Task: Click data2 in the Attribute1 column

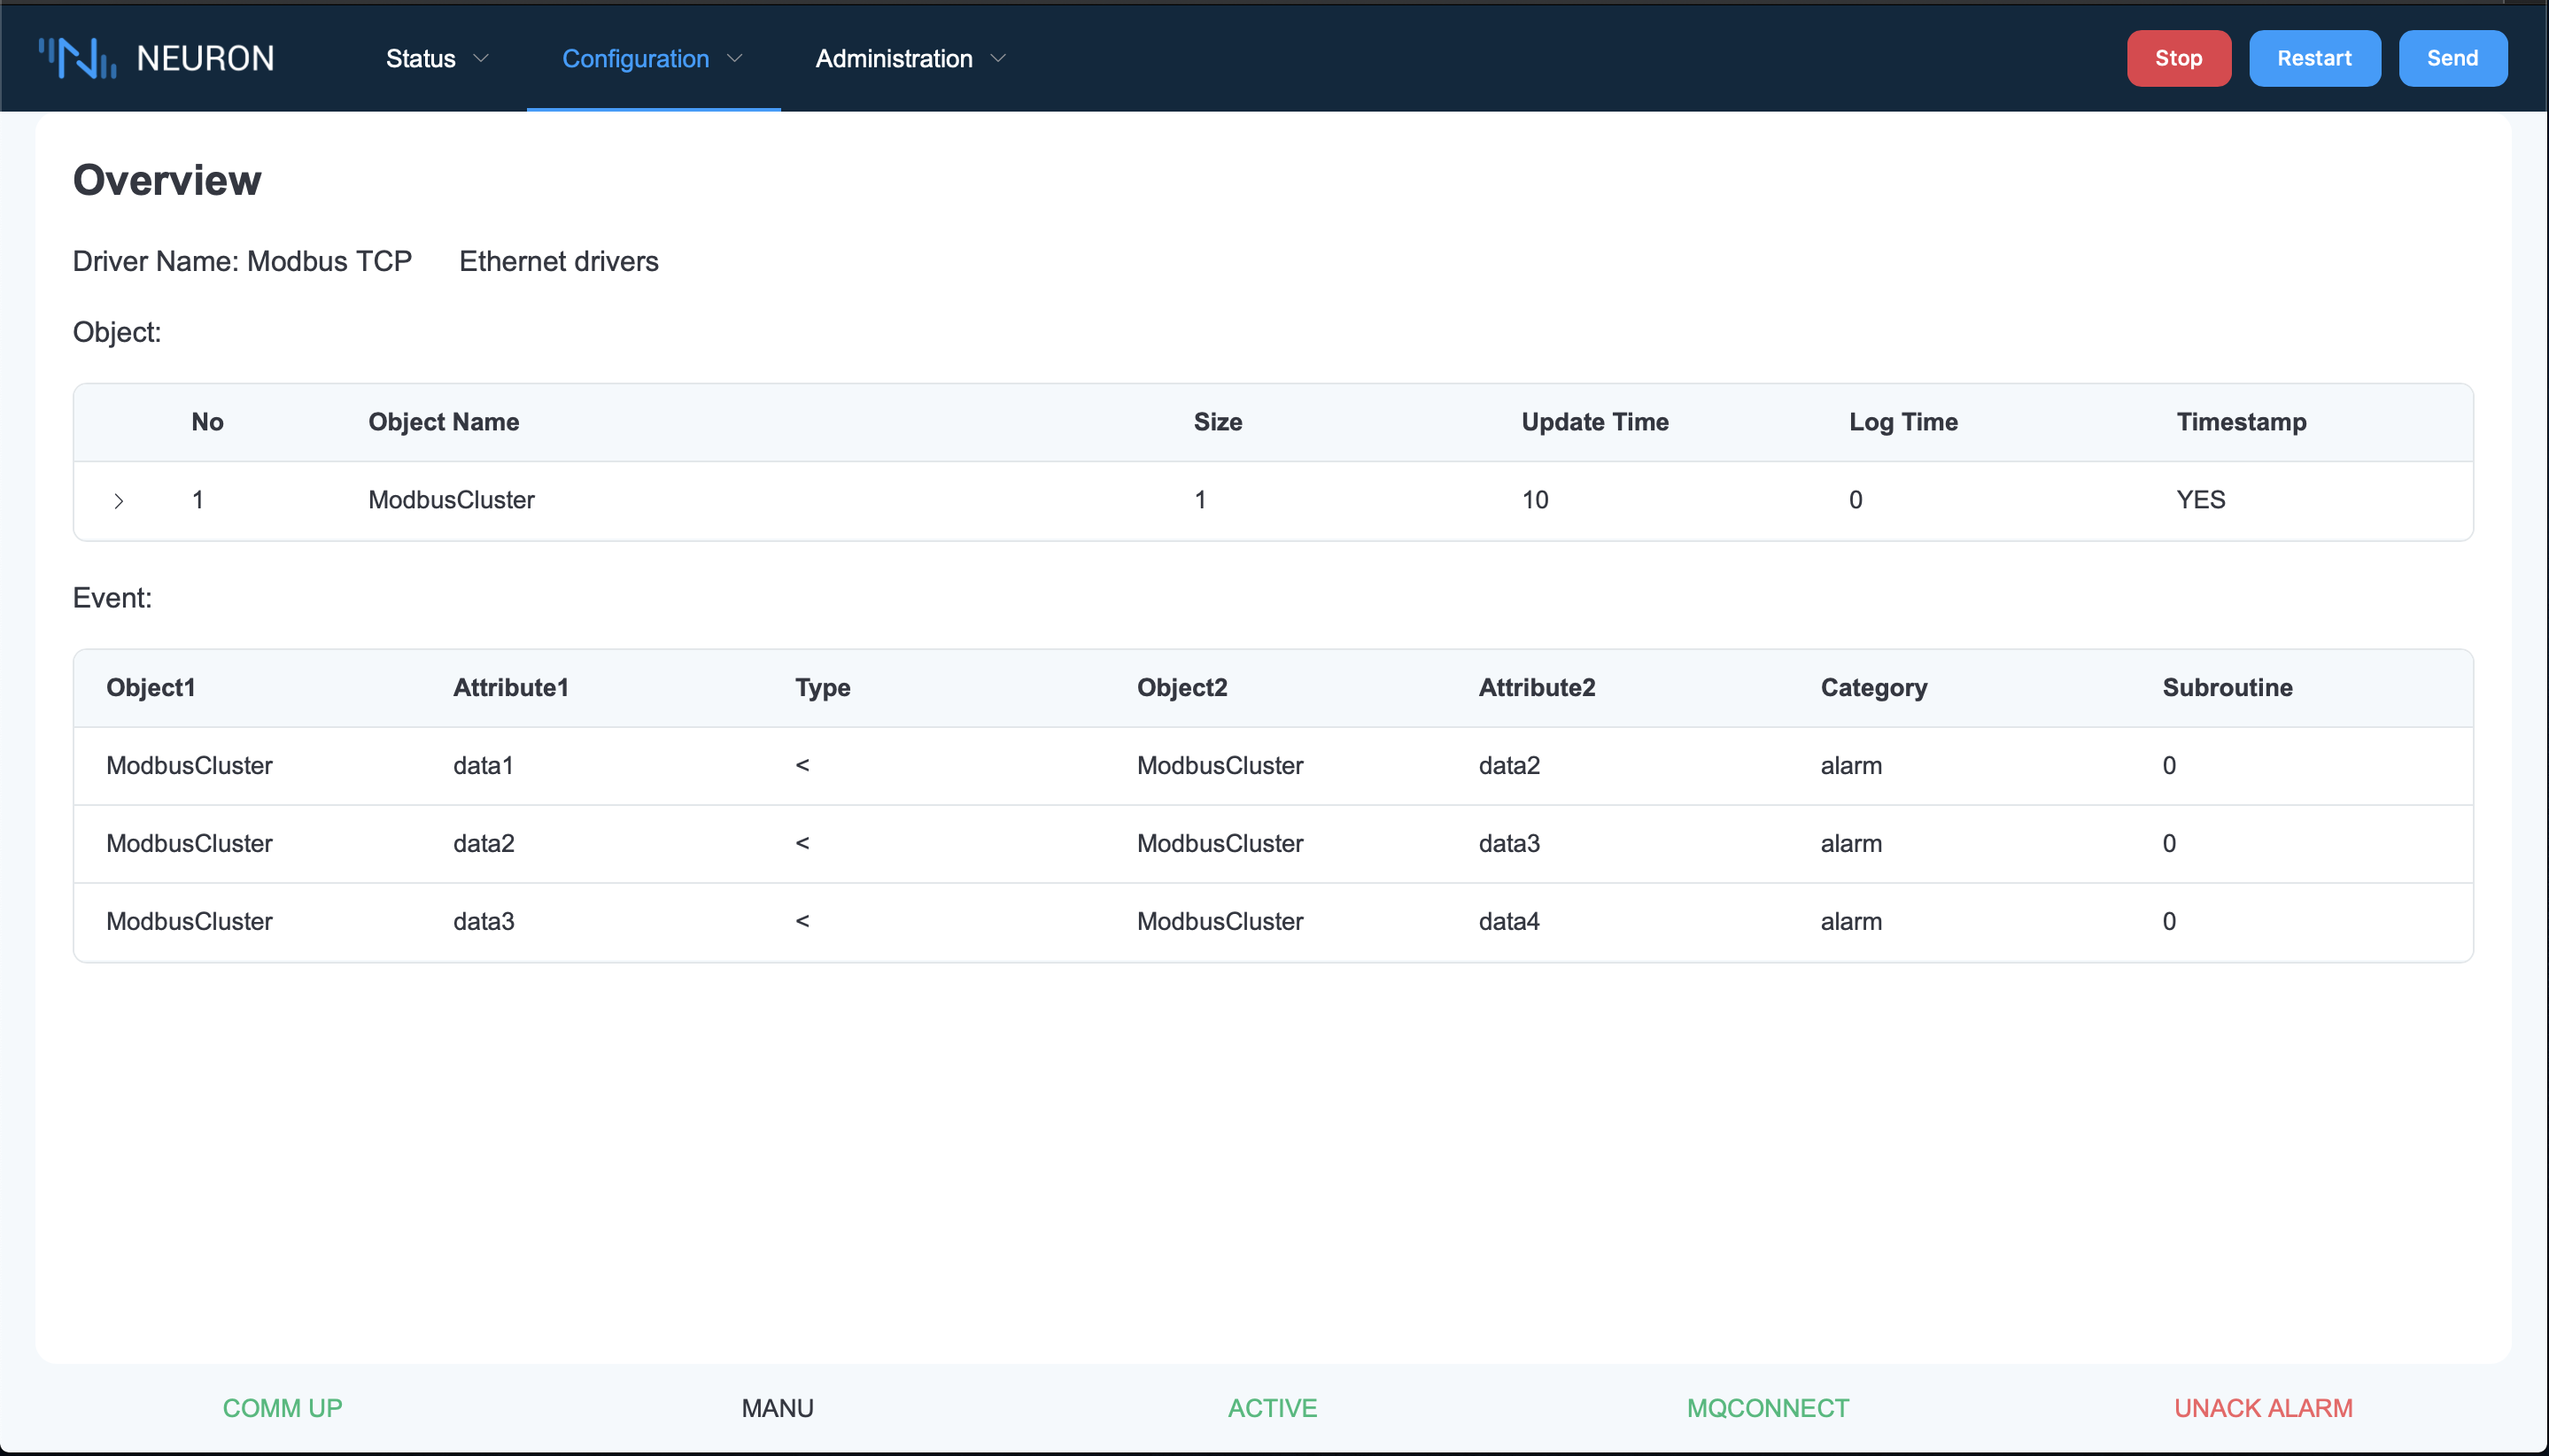Action: click(483, 844)
